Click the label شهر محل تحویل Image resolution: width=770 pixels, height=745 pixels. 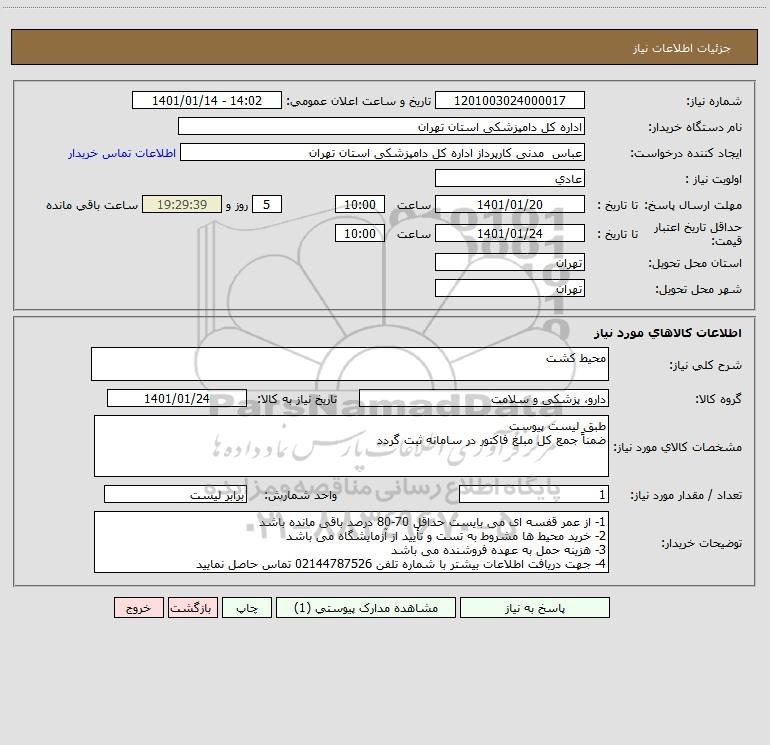[x=698, y=290]
